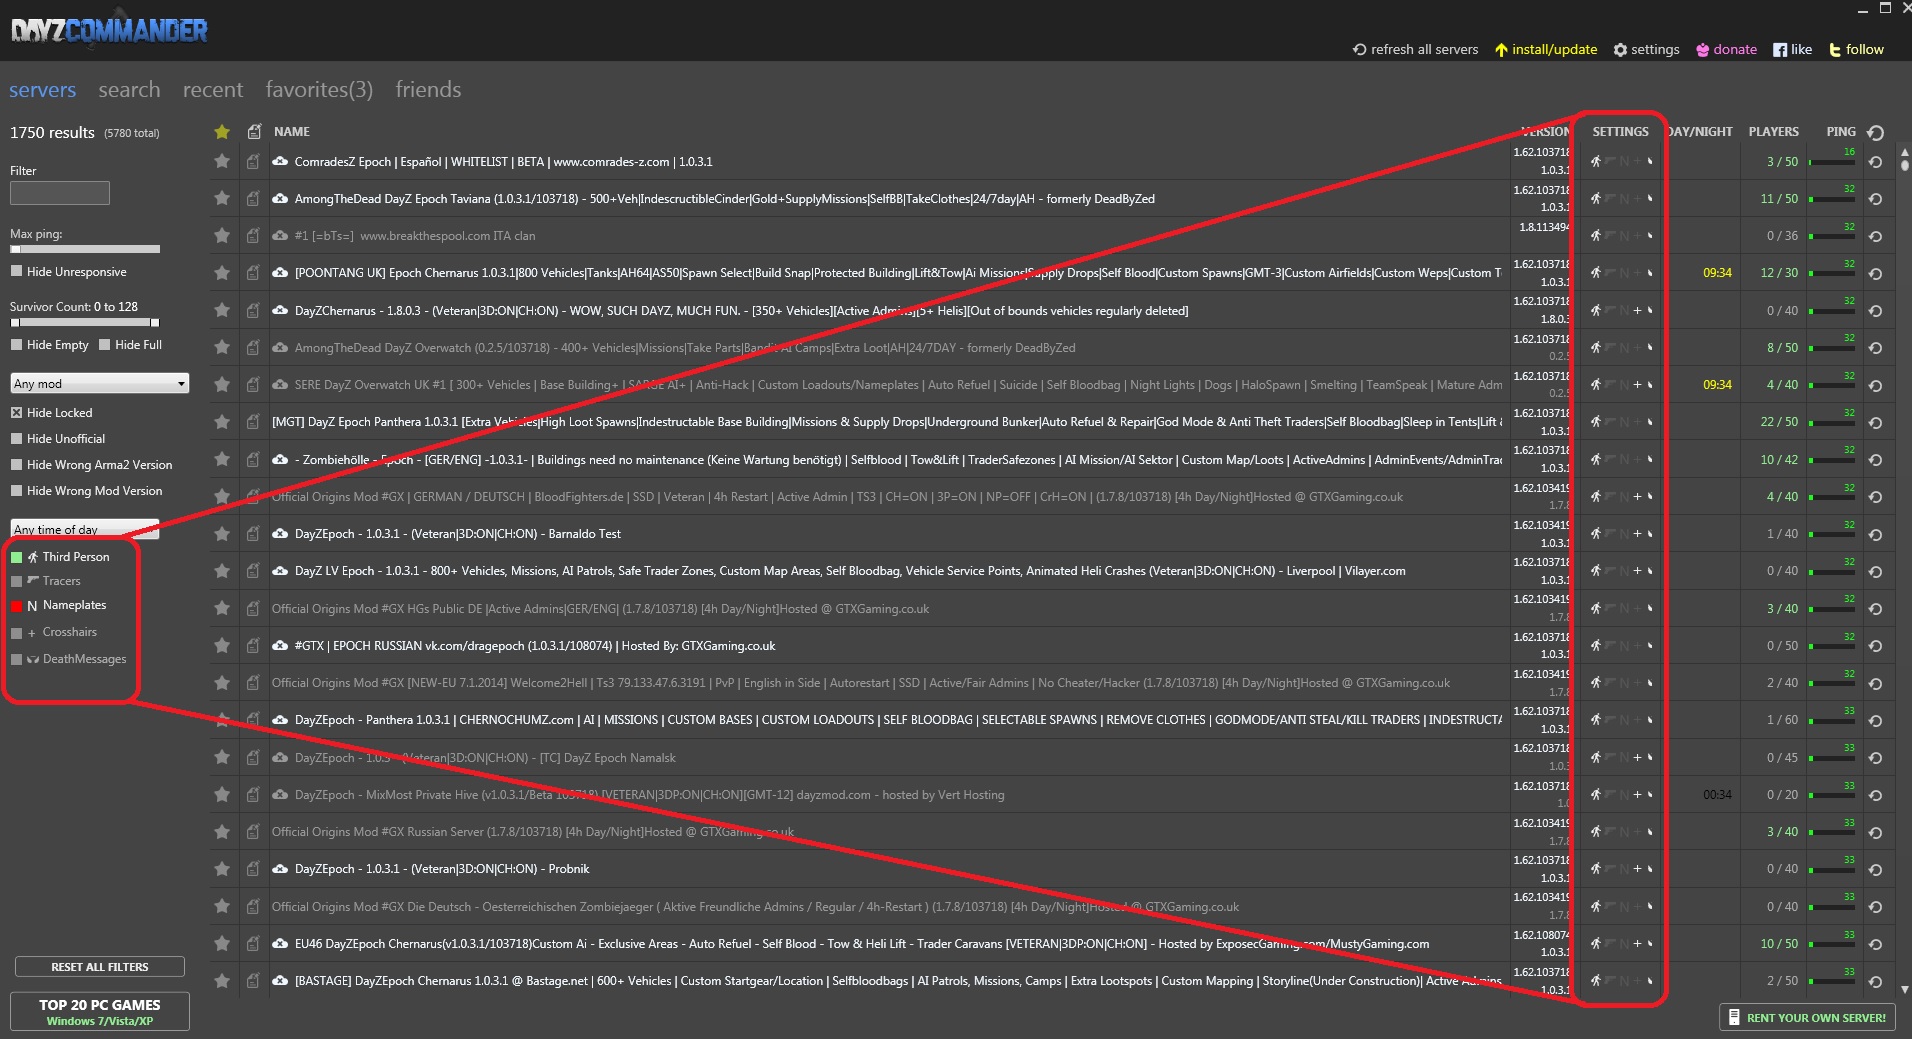The height and width of the screenshot is (1039, 1912).
Task: Open notes for #GTX EPOCH RUSSIAN server
Action: point(253,646)
